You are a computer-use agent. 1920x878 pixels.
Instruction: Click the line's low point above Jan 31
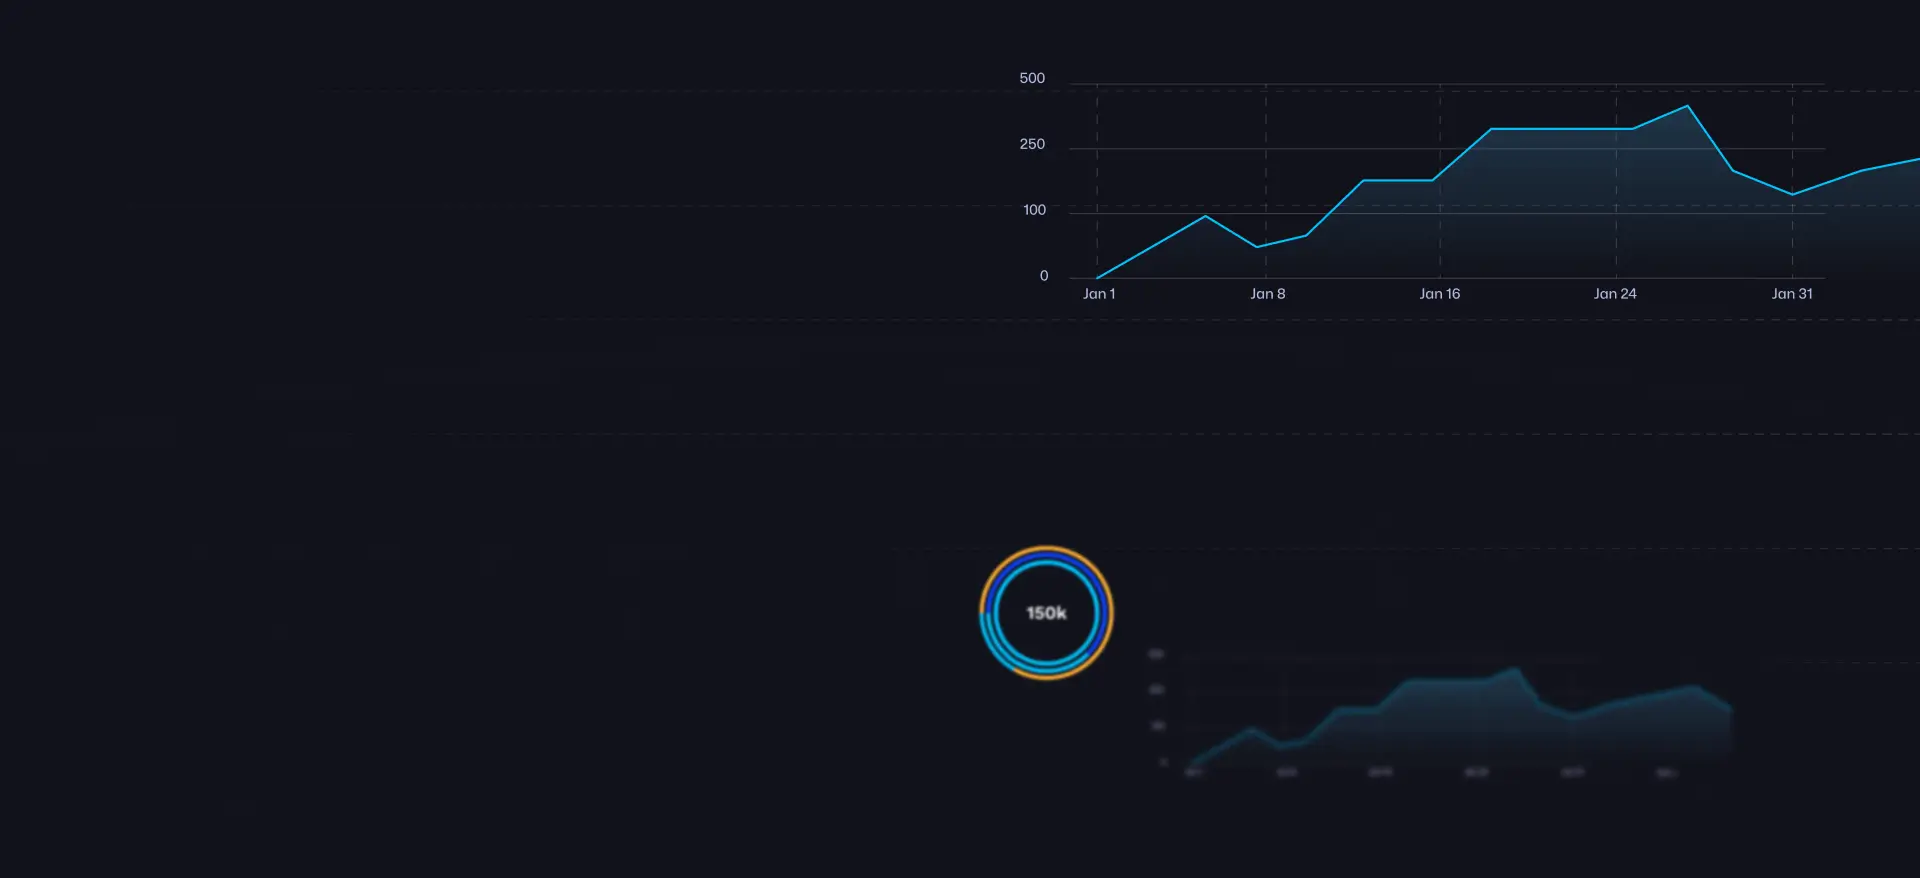click(x=1791, y=194)
